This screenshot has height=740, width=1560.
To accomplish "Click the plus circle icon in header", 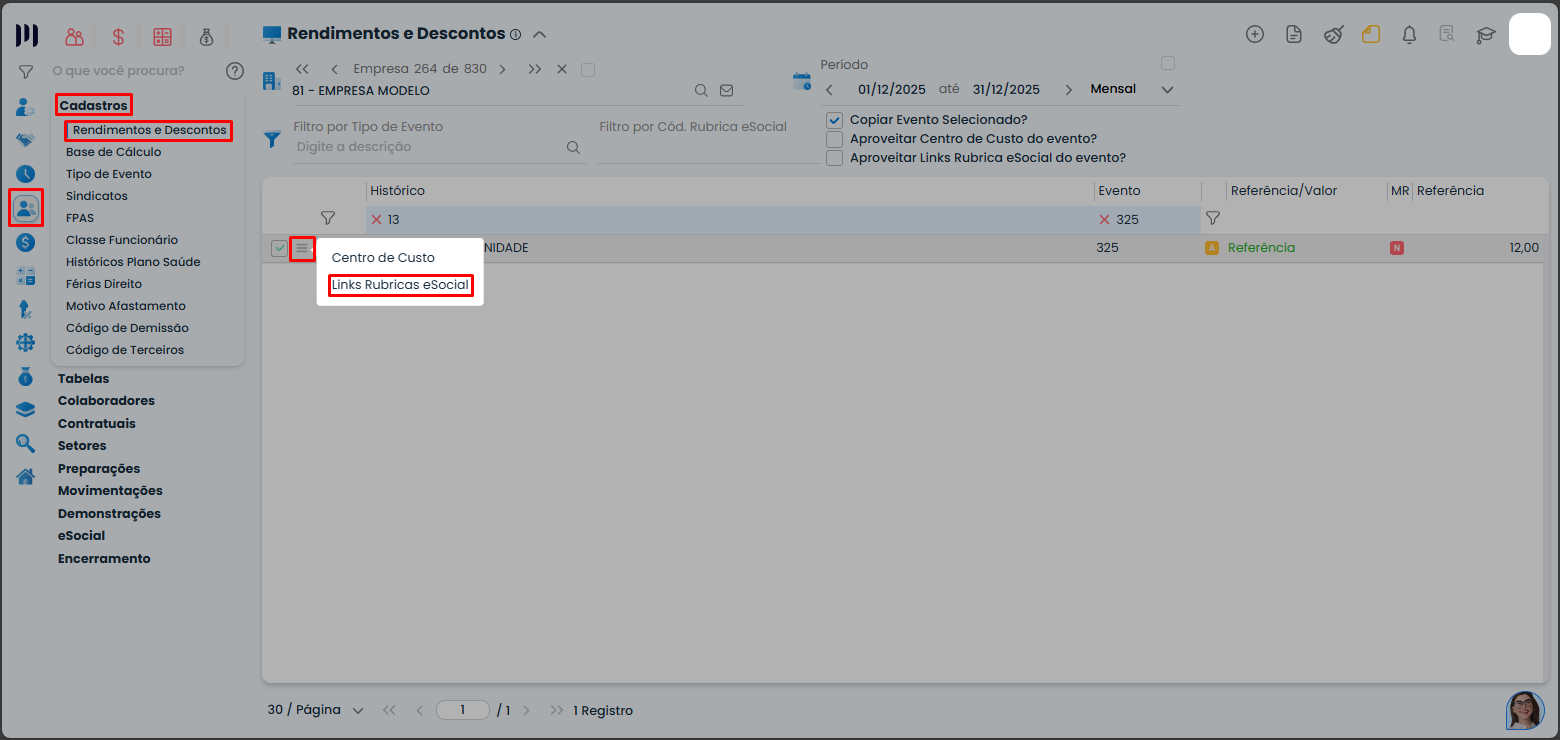I will (x=1255, y=34).
